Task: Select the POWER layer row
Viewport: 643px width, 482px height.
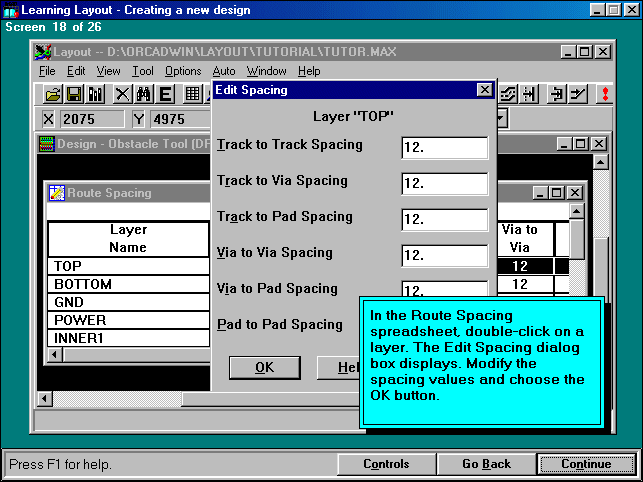Action: (128, 321)
